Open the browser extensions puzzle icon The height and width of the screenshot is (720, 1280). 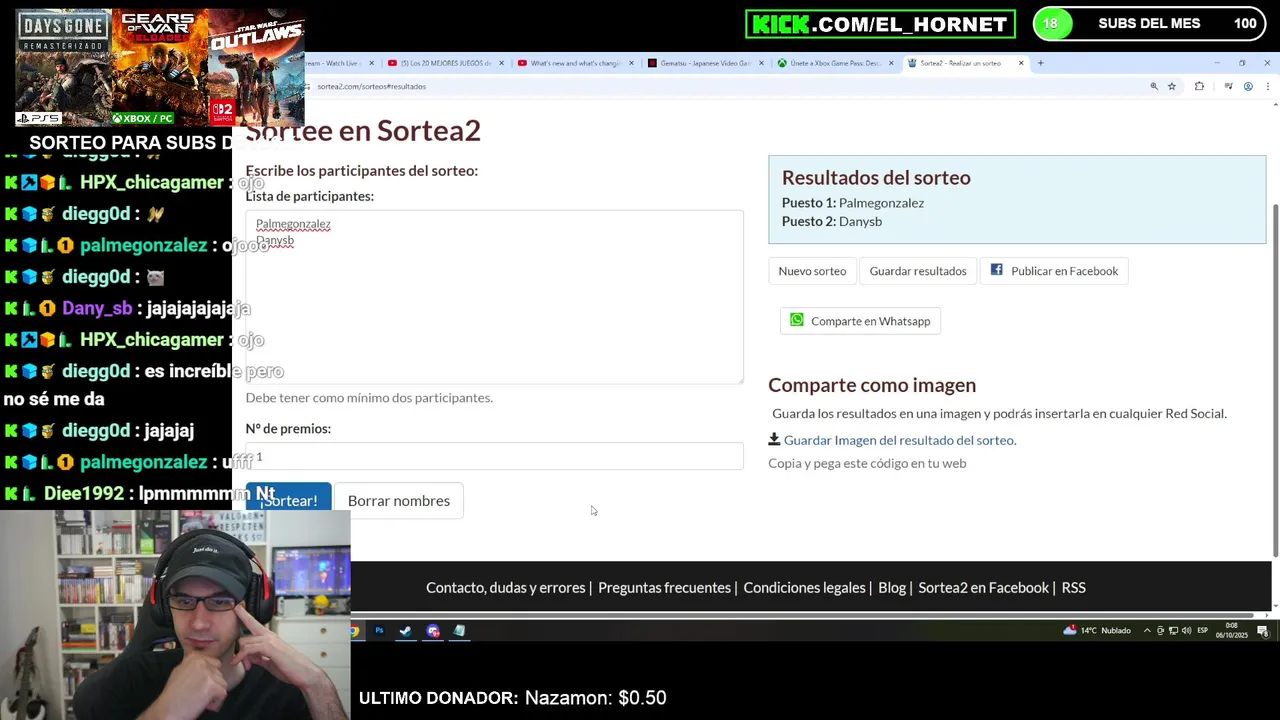coord(1199,86)
